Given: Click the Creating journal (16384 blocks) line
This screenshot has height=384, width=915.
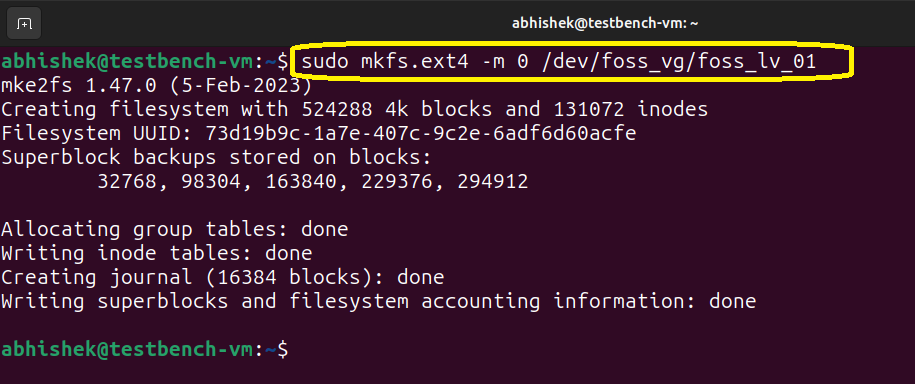Looking at the screenshot, I should [x=222, y=277].
